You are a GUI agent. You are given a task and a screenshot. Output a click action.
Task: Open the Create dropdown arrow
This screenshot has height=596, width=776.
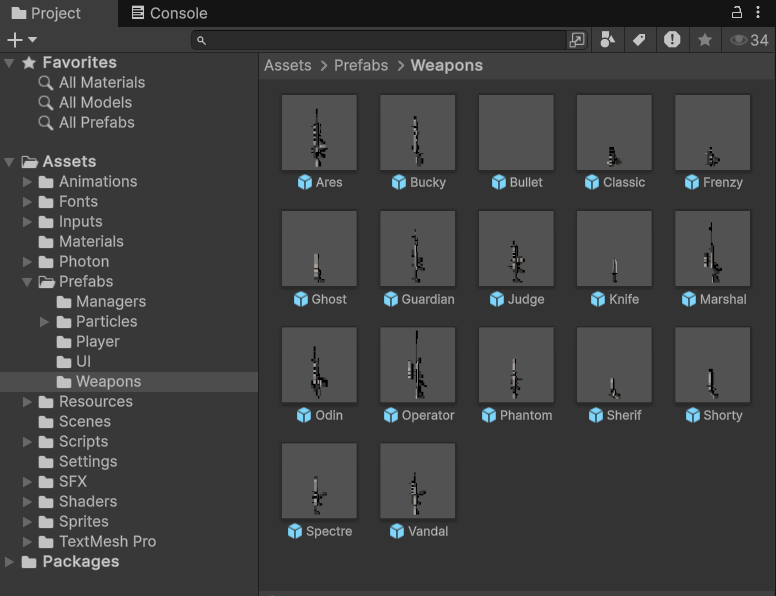33,40
